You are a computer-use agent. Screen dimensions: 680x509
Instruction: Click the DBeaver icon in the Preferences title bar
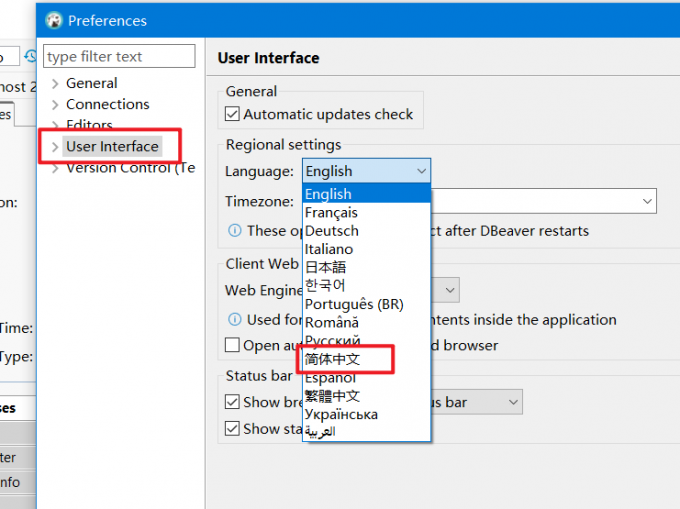[53, 20]
